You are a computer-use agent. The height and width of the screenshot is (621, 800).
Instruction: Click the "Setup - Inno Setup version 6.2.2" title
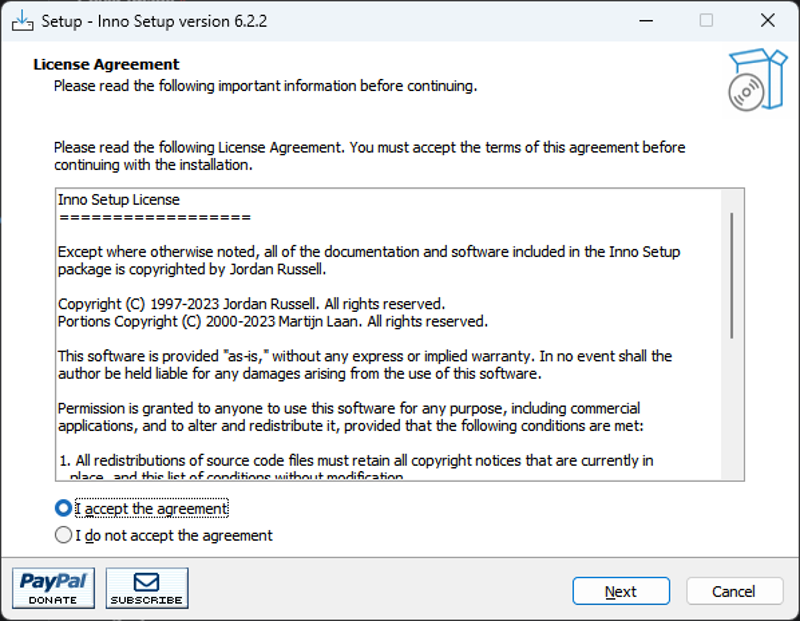154,21
